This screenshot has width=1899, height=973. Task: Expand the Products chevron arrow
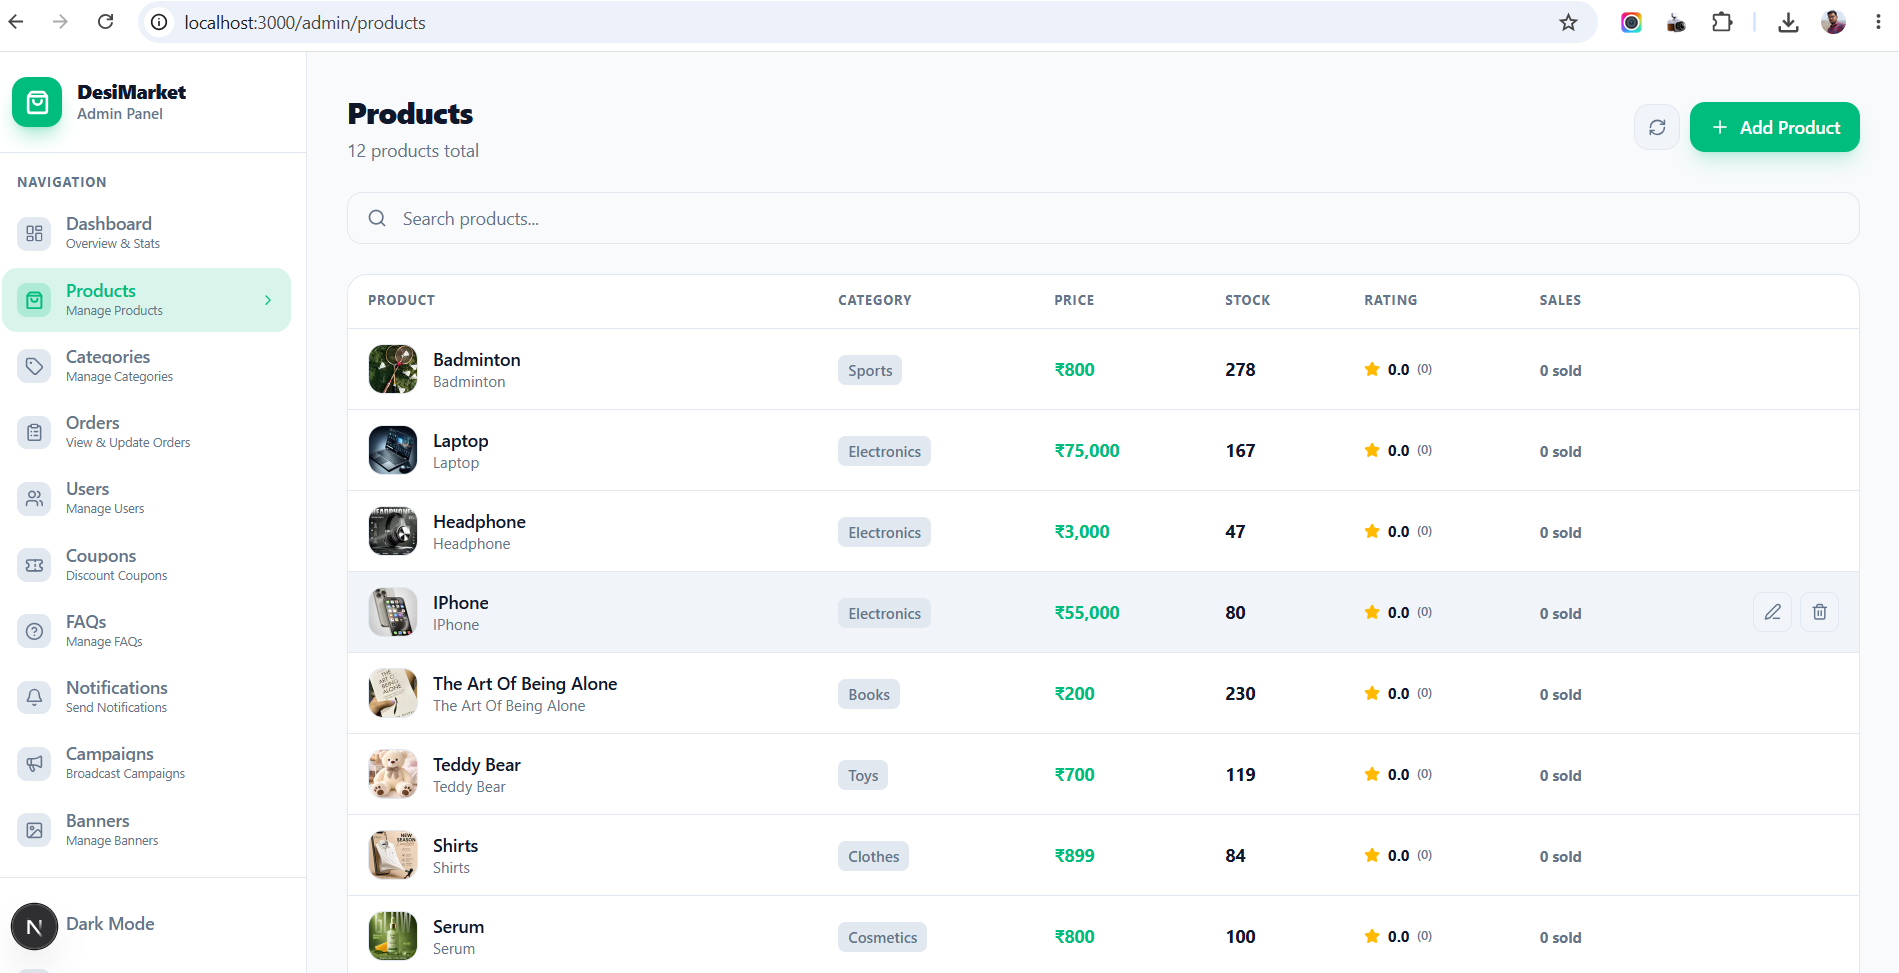(x=268, y=300)
